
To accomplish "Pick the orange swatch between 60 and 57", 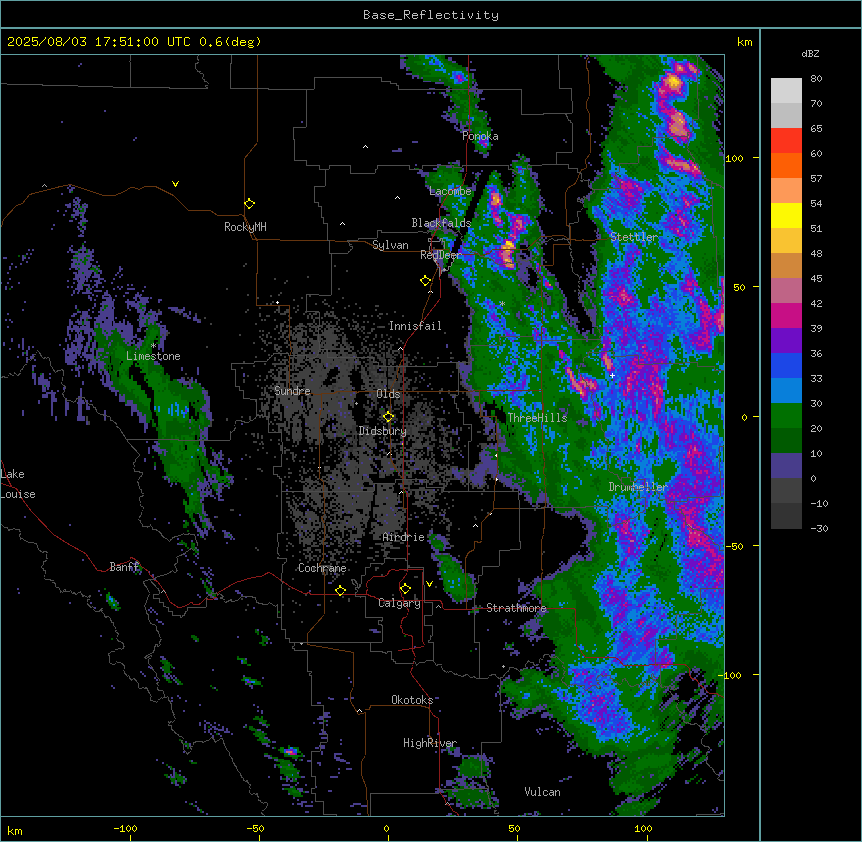I will pyautogui.click(x=786, y=165).
